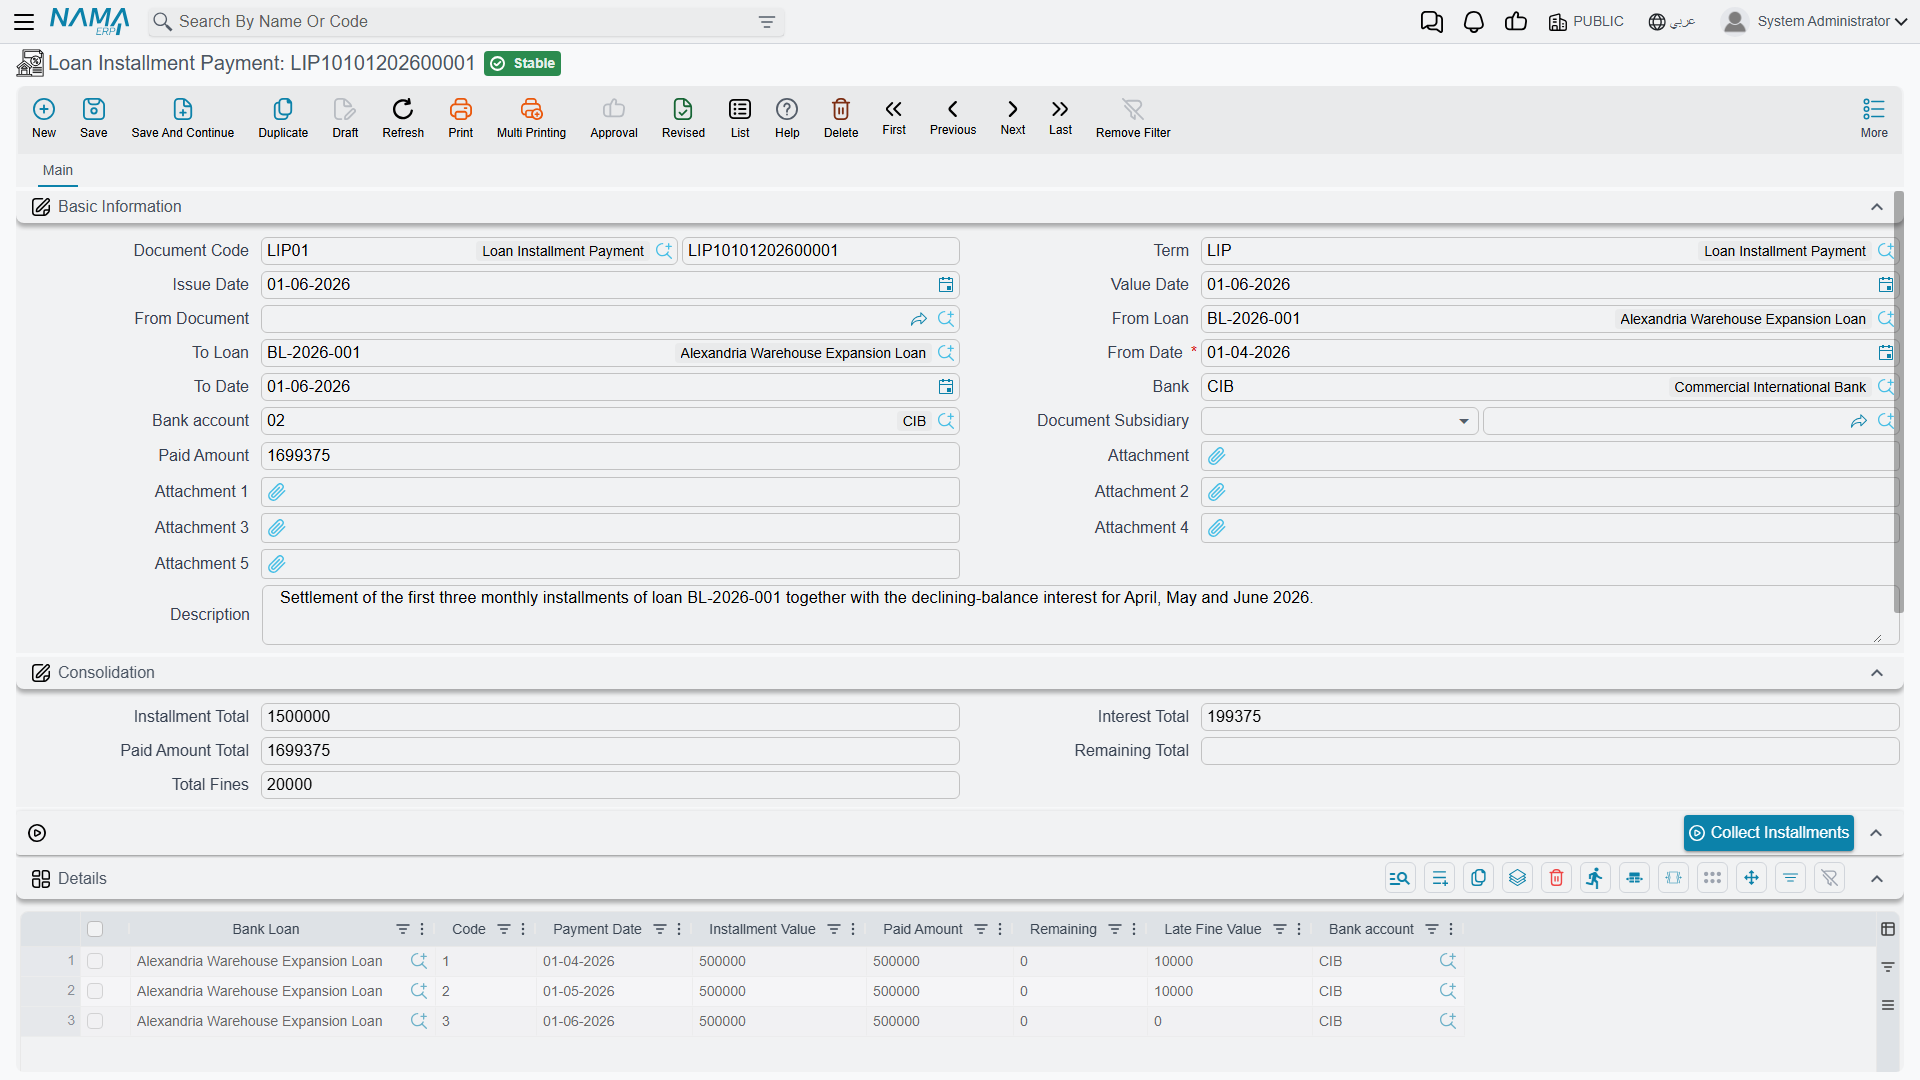
Task: Open Multi Printing
Action: [531, 117]
